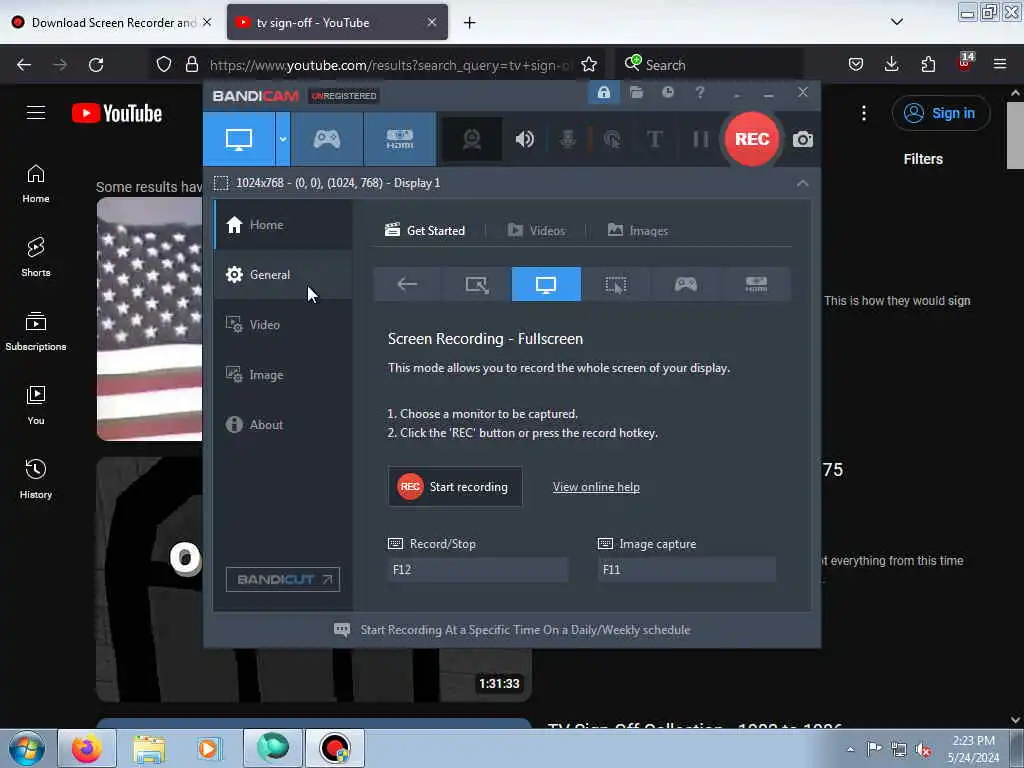The width and height of the screenshot is (1024, 768).
Task: Select HDMI Device Recording mode in toolbar
Action: [x=400, y=139]
